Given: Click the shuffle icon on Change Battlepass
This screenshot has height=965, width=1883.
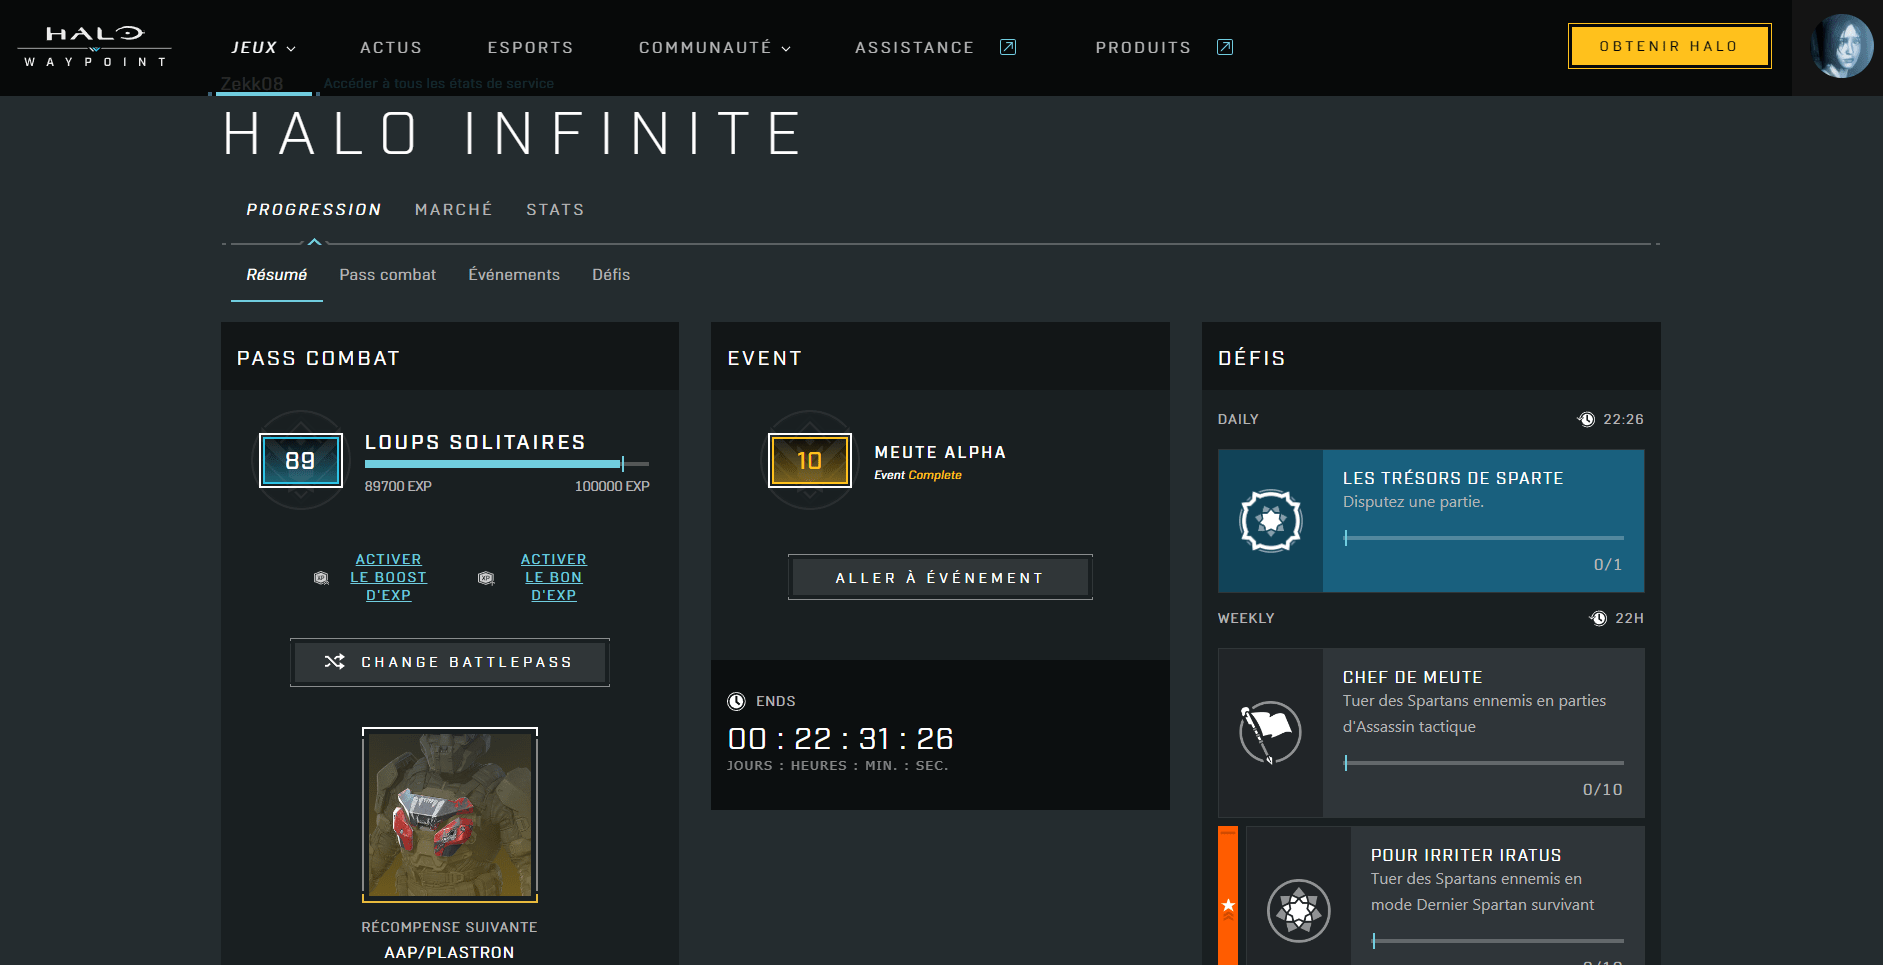Looking at the screenshot, I should 335,662.
